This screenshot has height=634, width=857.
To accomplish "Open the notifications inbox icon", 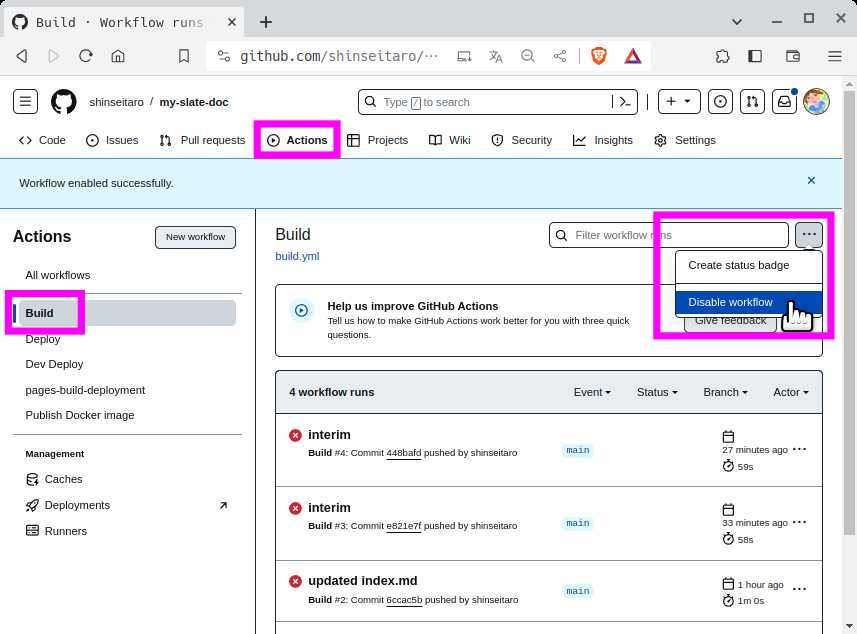I will click(x=784, y=102).
